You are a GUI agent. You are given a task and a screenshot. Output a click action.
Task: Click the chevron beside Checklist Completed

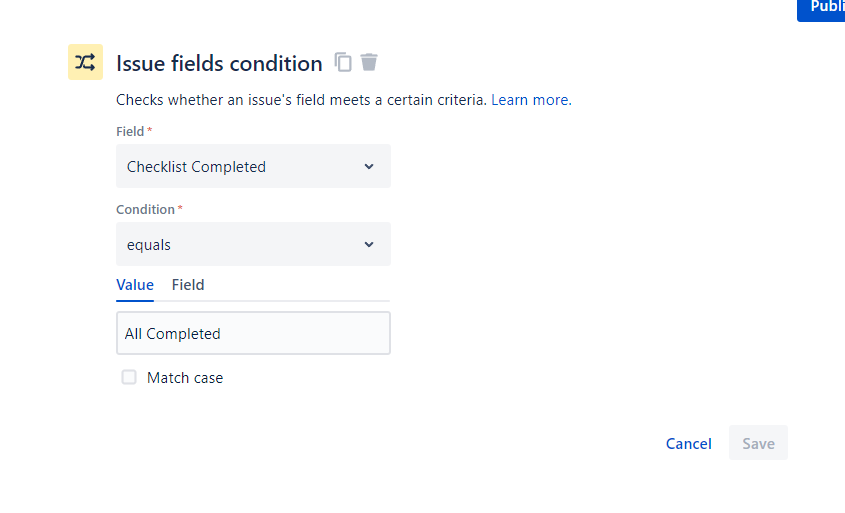pos(369,166)
